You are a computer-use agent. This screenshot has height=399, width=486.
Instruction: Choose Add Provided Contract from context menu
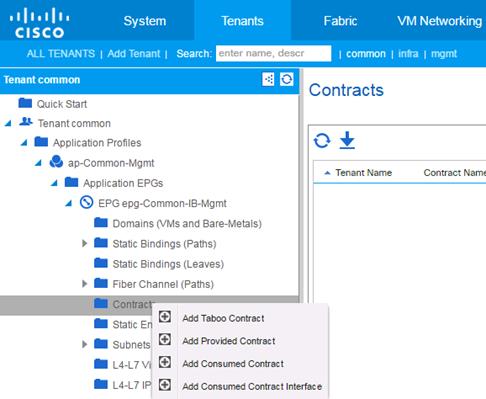click(x=229, y=341)
